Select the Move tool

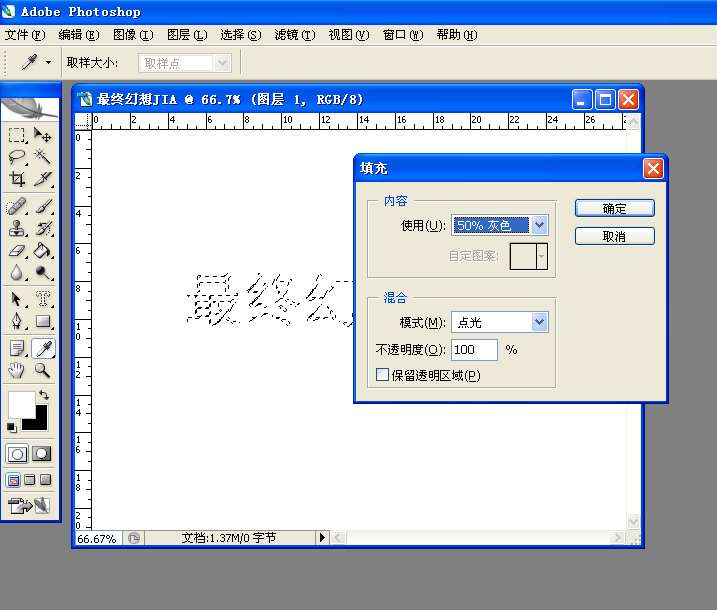pyautogui.click(x=43, y=135)
